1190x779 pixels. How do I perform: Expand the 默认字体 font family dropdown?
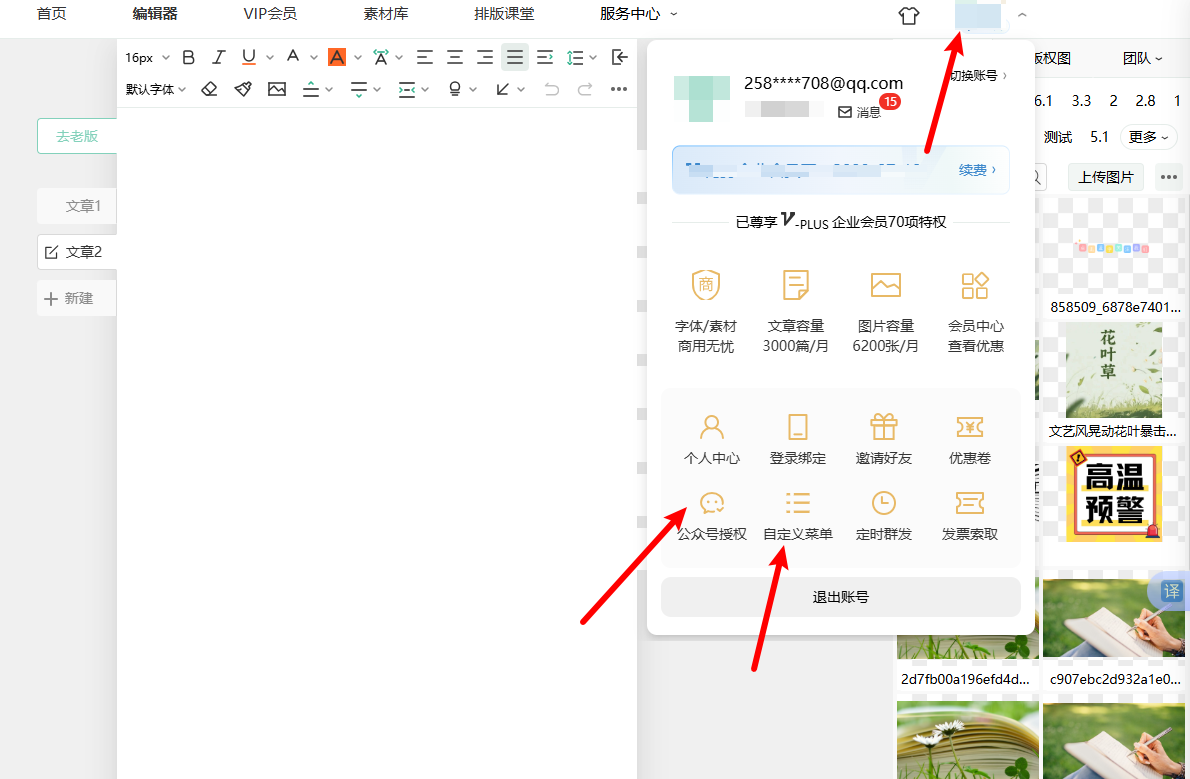(x=156, y=89)
